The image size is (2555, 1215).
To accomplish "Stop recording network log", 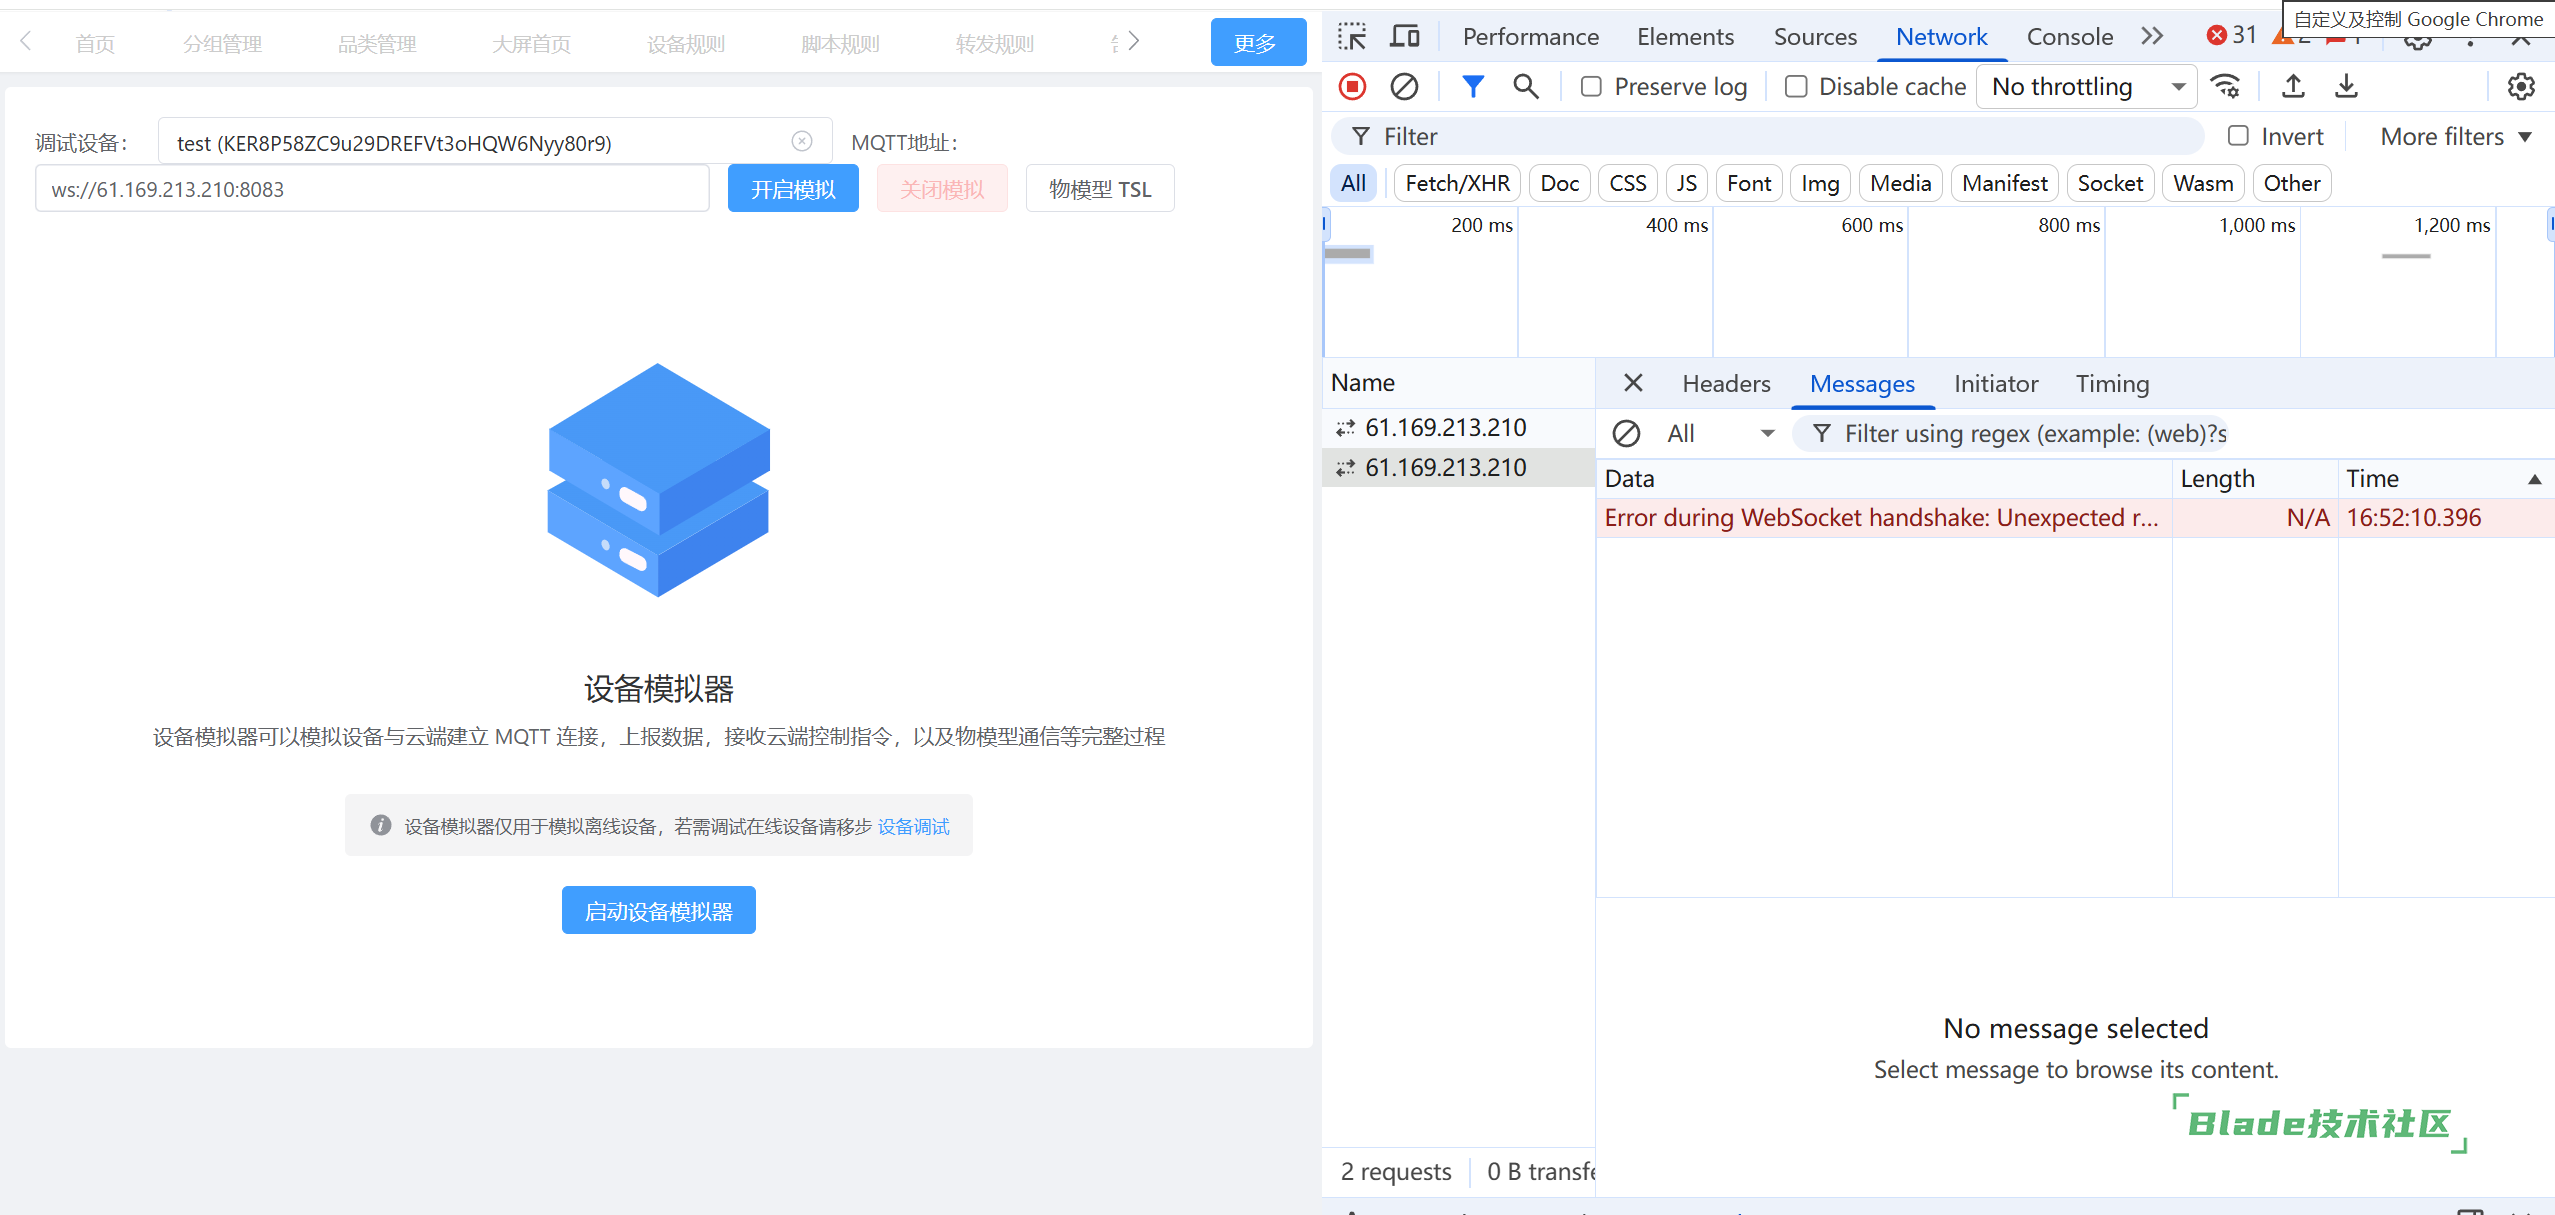I will (x=1352, y=87).
